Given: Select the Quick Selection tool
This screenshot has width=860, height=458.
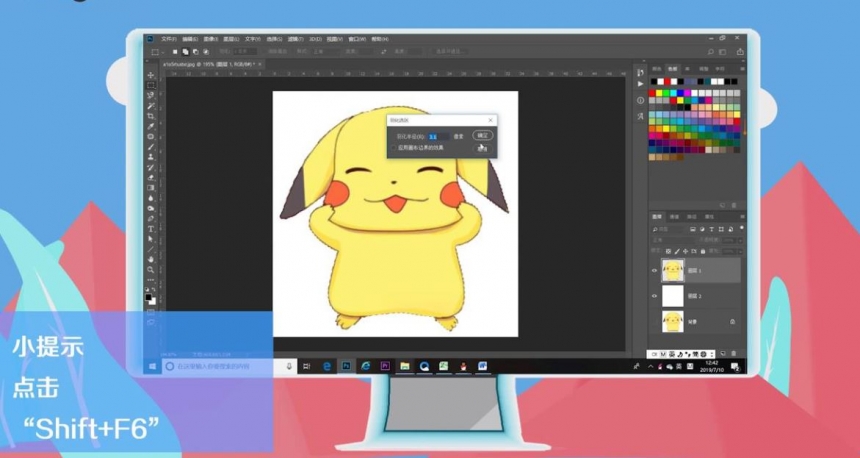Looking at the screenshot, I should 151,96.
